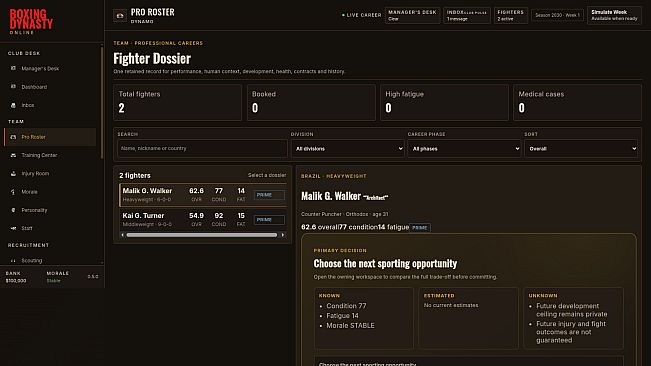Open Training Center menu item
This screenshot has width=651, height=366.
[x=50, y=155]
